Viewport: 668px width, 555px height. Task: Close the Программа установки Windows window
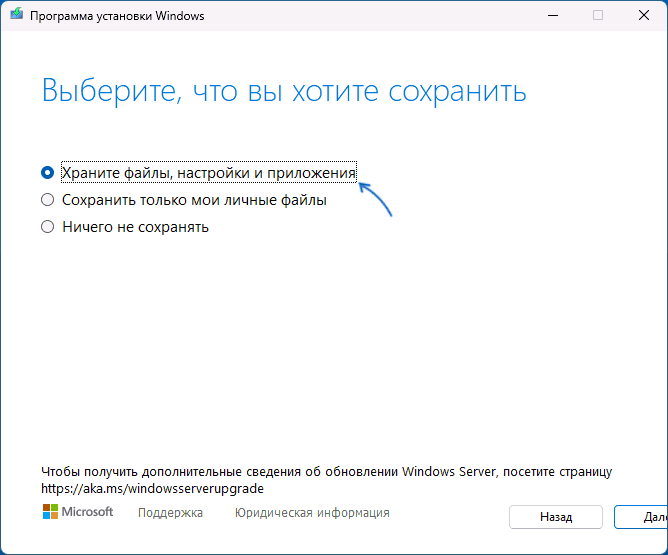[x=644, y=15]
